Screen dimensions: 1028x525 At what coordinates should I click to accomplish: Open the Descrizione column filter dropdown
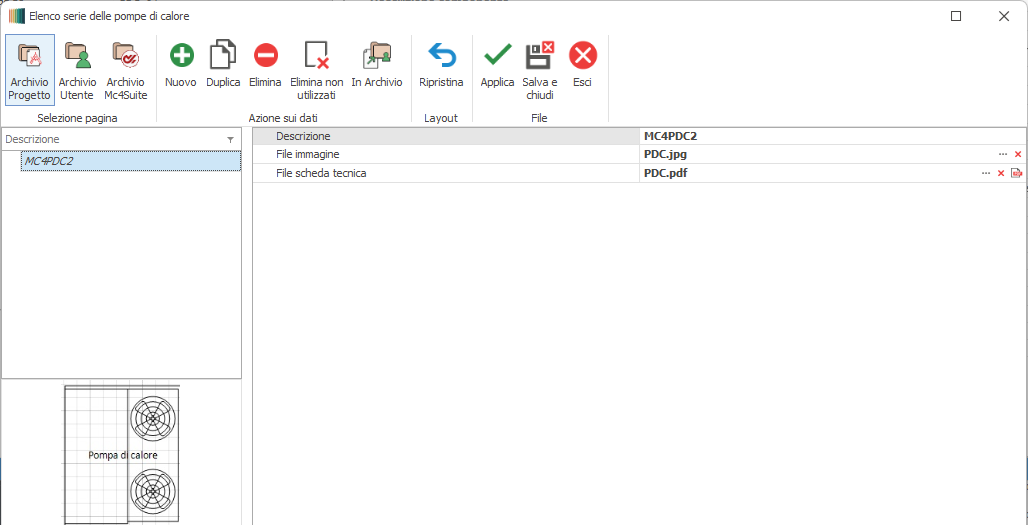coord(231,140)
